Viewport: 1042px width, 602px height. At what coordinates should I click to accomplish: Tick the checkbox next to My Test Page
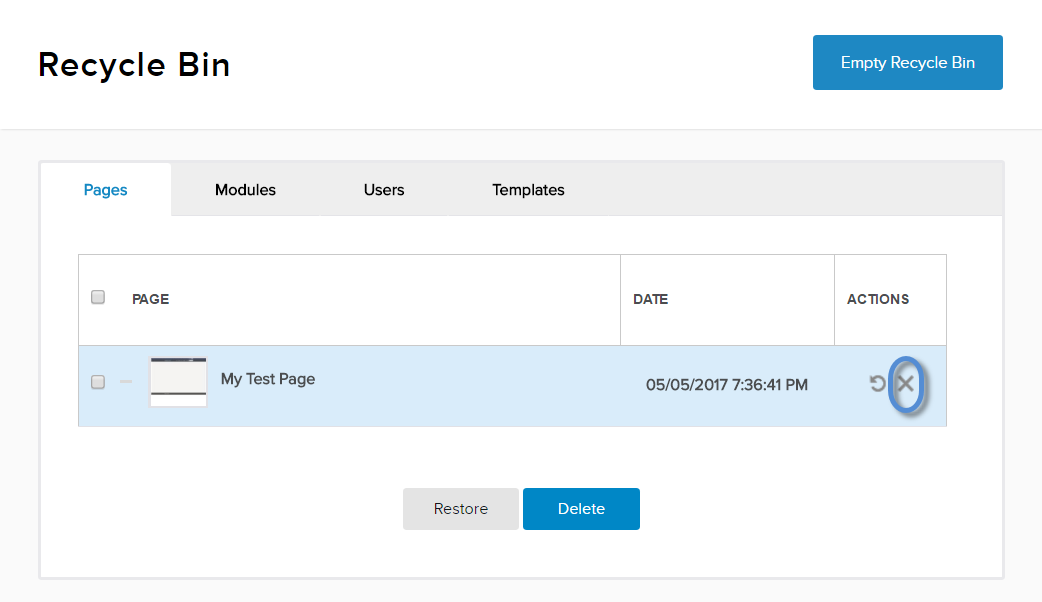[98, 382]
